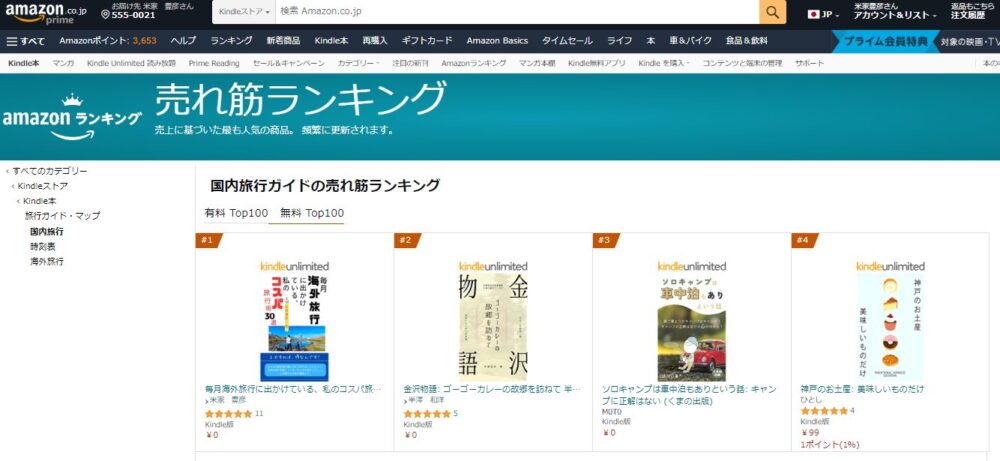Click コンテンツと端末の管理 link

click(742, 63)
